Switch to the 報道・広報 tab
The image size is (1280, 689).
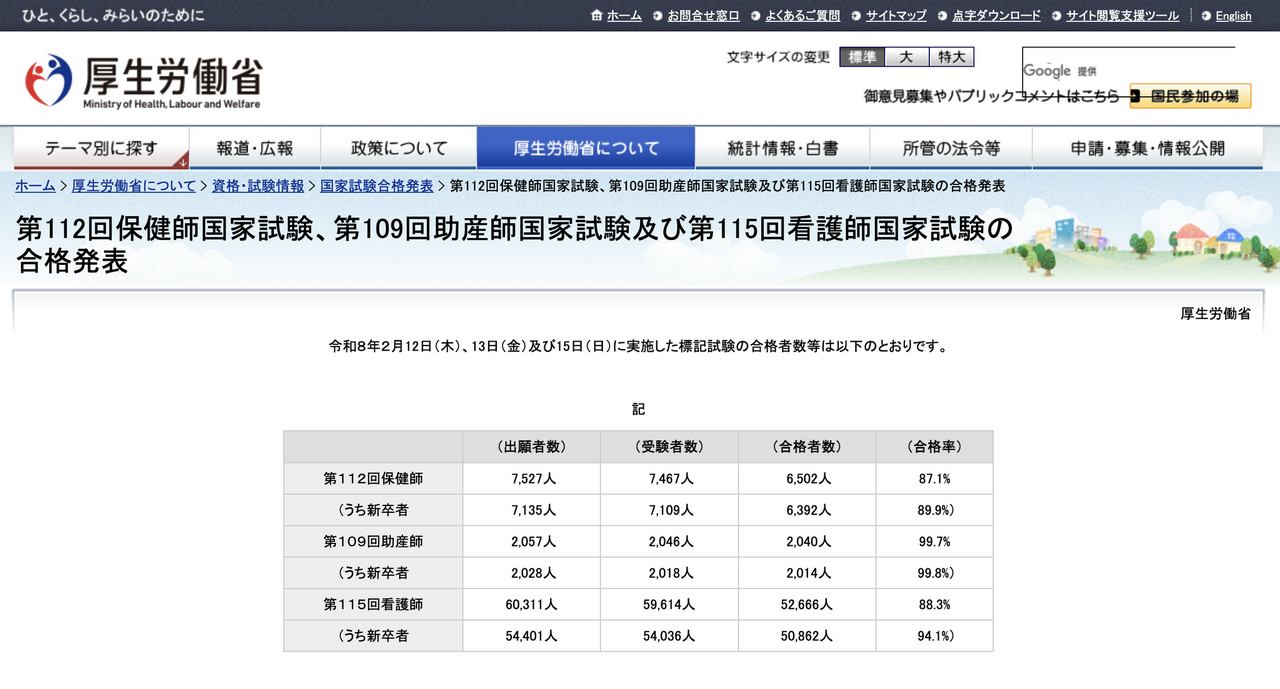[255, 147]
